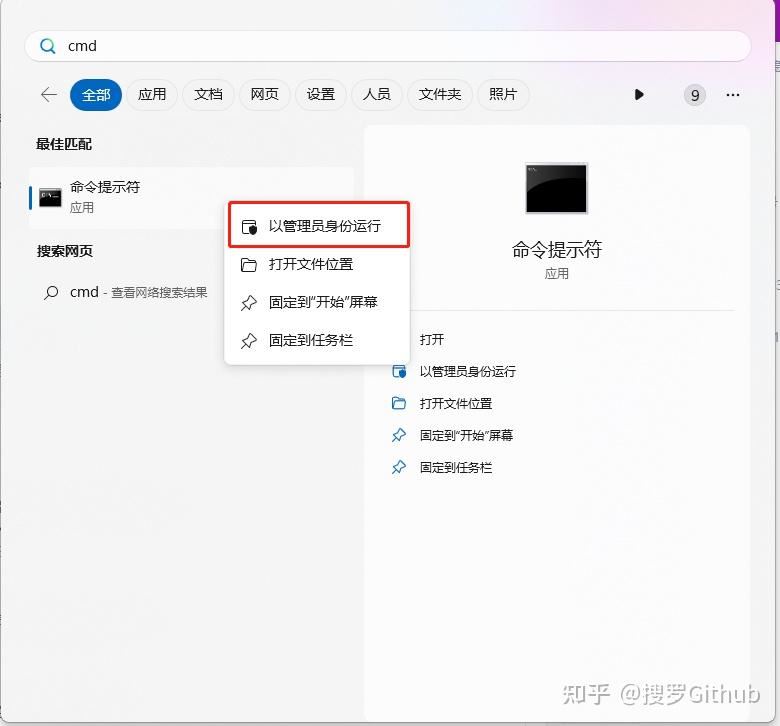
Task: Click 固定到"开始"屏幕 in preview pane
Action: pos(466,435)
